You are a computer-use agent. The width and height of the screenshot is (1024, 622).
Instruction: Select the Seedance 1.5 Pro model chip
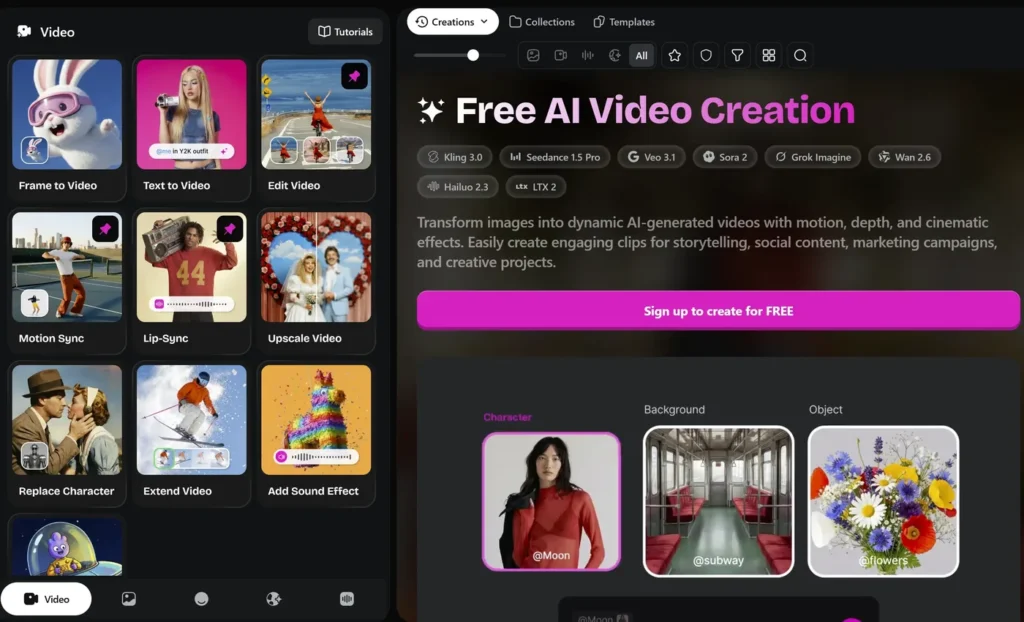pyautogui.click(x=555, y=157)
